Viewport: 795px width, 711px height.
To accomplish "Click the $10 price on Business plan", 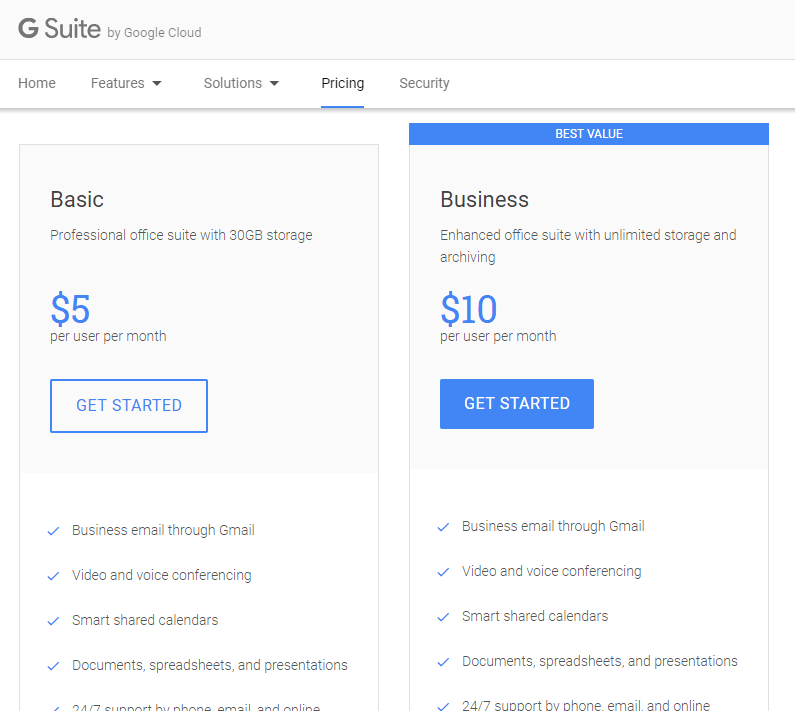I will coord(469,309).
